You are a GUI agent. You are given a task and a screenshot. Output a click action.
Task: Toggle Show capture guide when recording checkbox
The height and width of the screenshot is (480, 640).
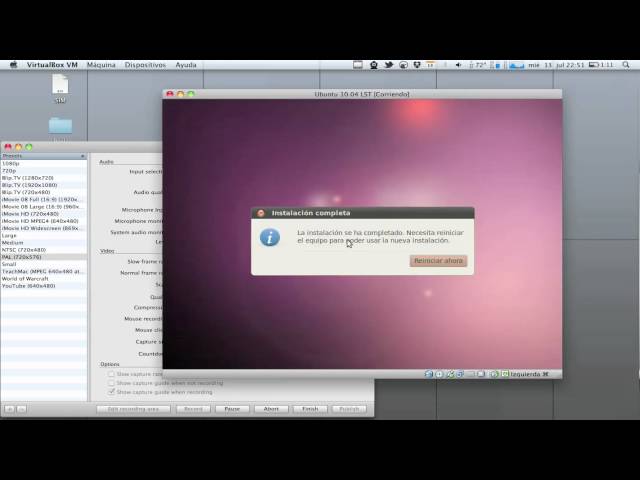[x=111, y=392]
